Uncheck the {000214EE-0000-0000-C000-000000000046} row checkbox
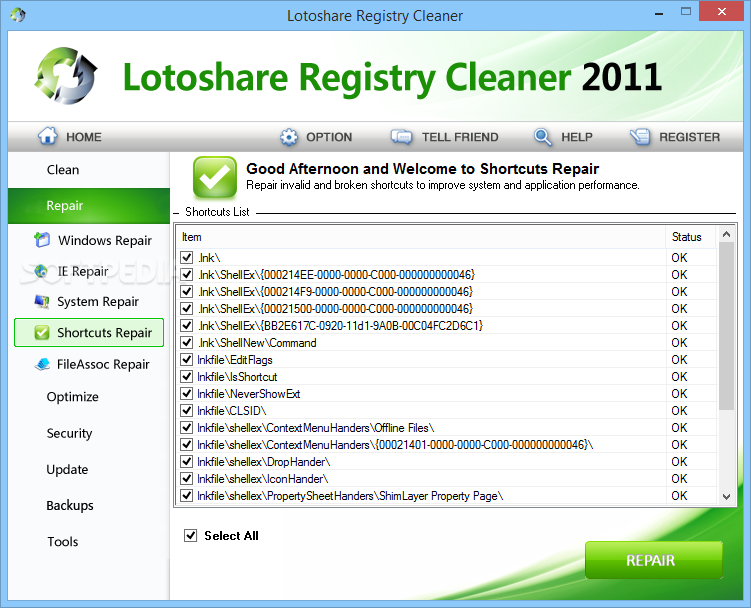The image size is (751, 608). [187, 275]
